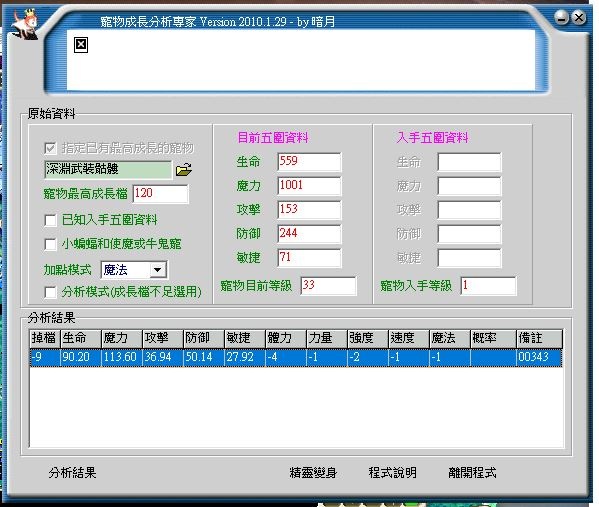Open 程式說明 program help
Viewport: 599px width, 507px height.
(x=392, y=473)
